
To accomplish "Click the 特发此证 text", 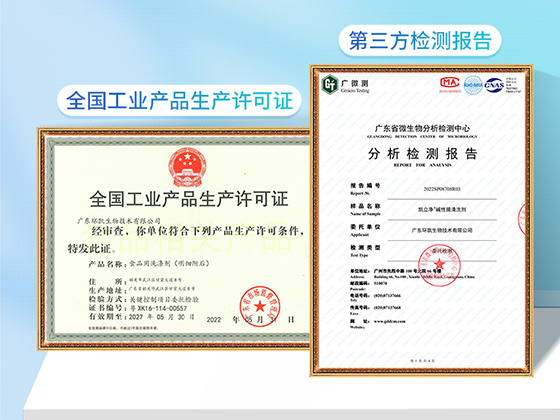I will coord(92,248).
